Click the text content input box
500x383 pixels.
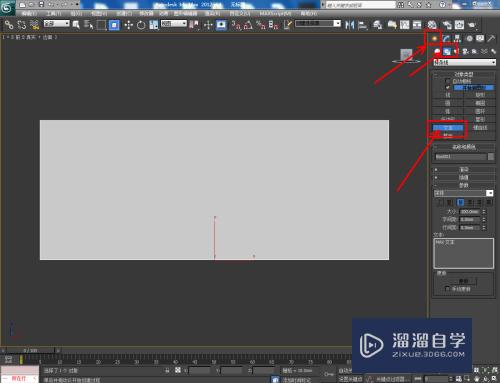463,253
